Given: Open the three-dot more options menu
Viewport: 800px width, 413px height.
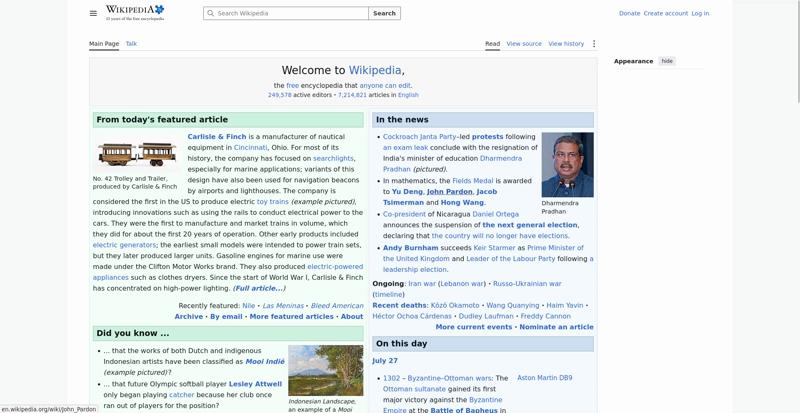Looking at the screenshot, I should [594, 44].
